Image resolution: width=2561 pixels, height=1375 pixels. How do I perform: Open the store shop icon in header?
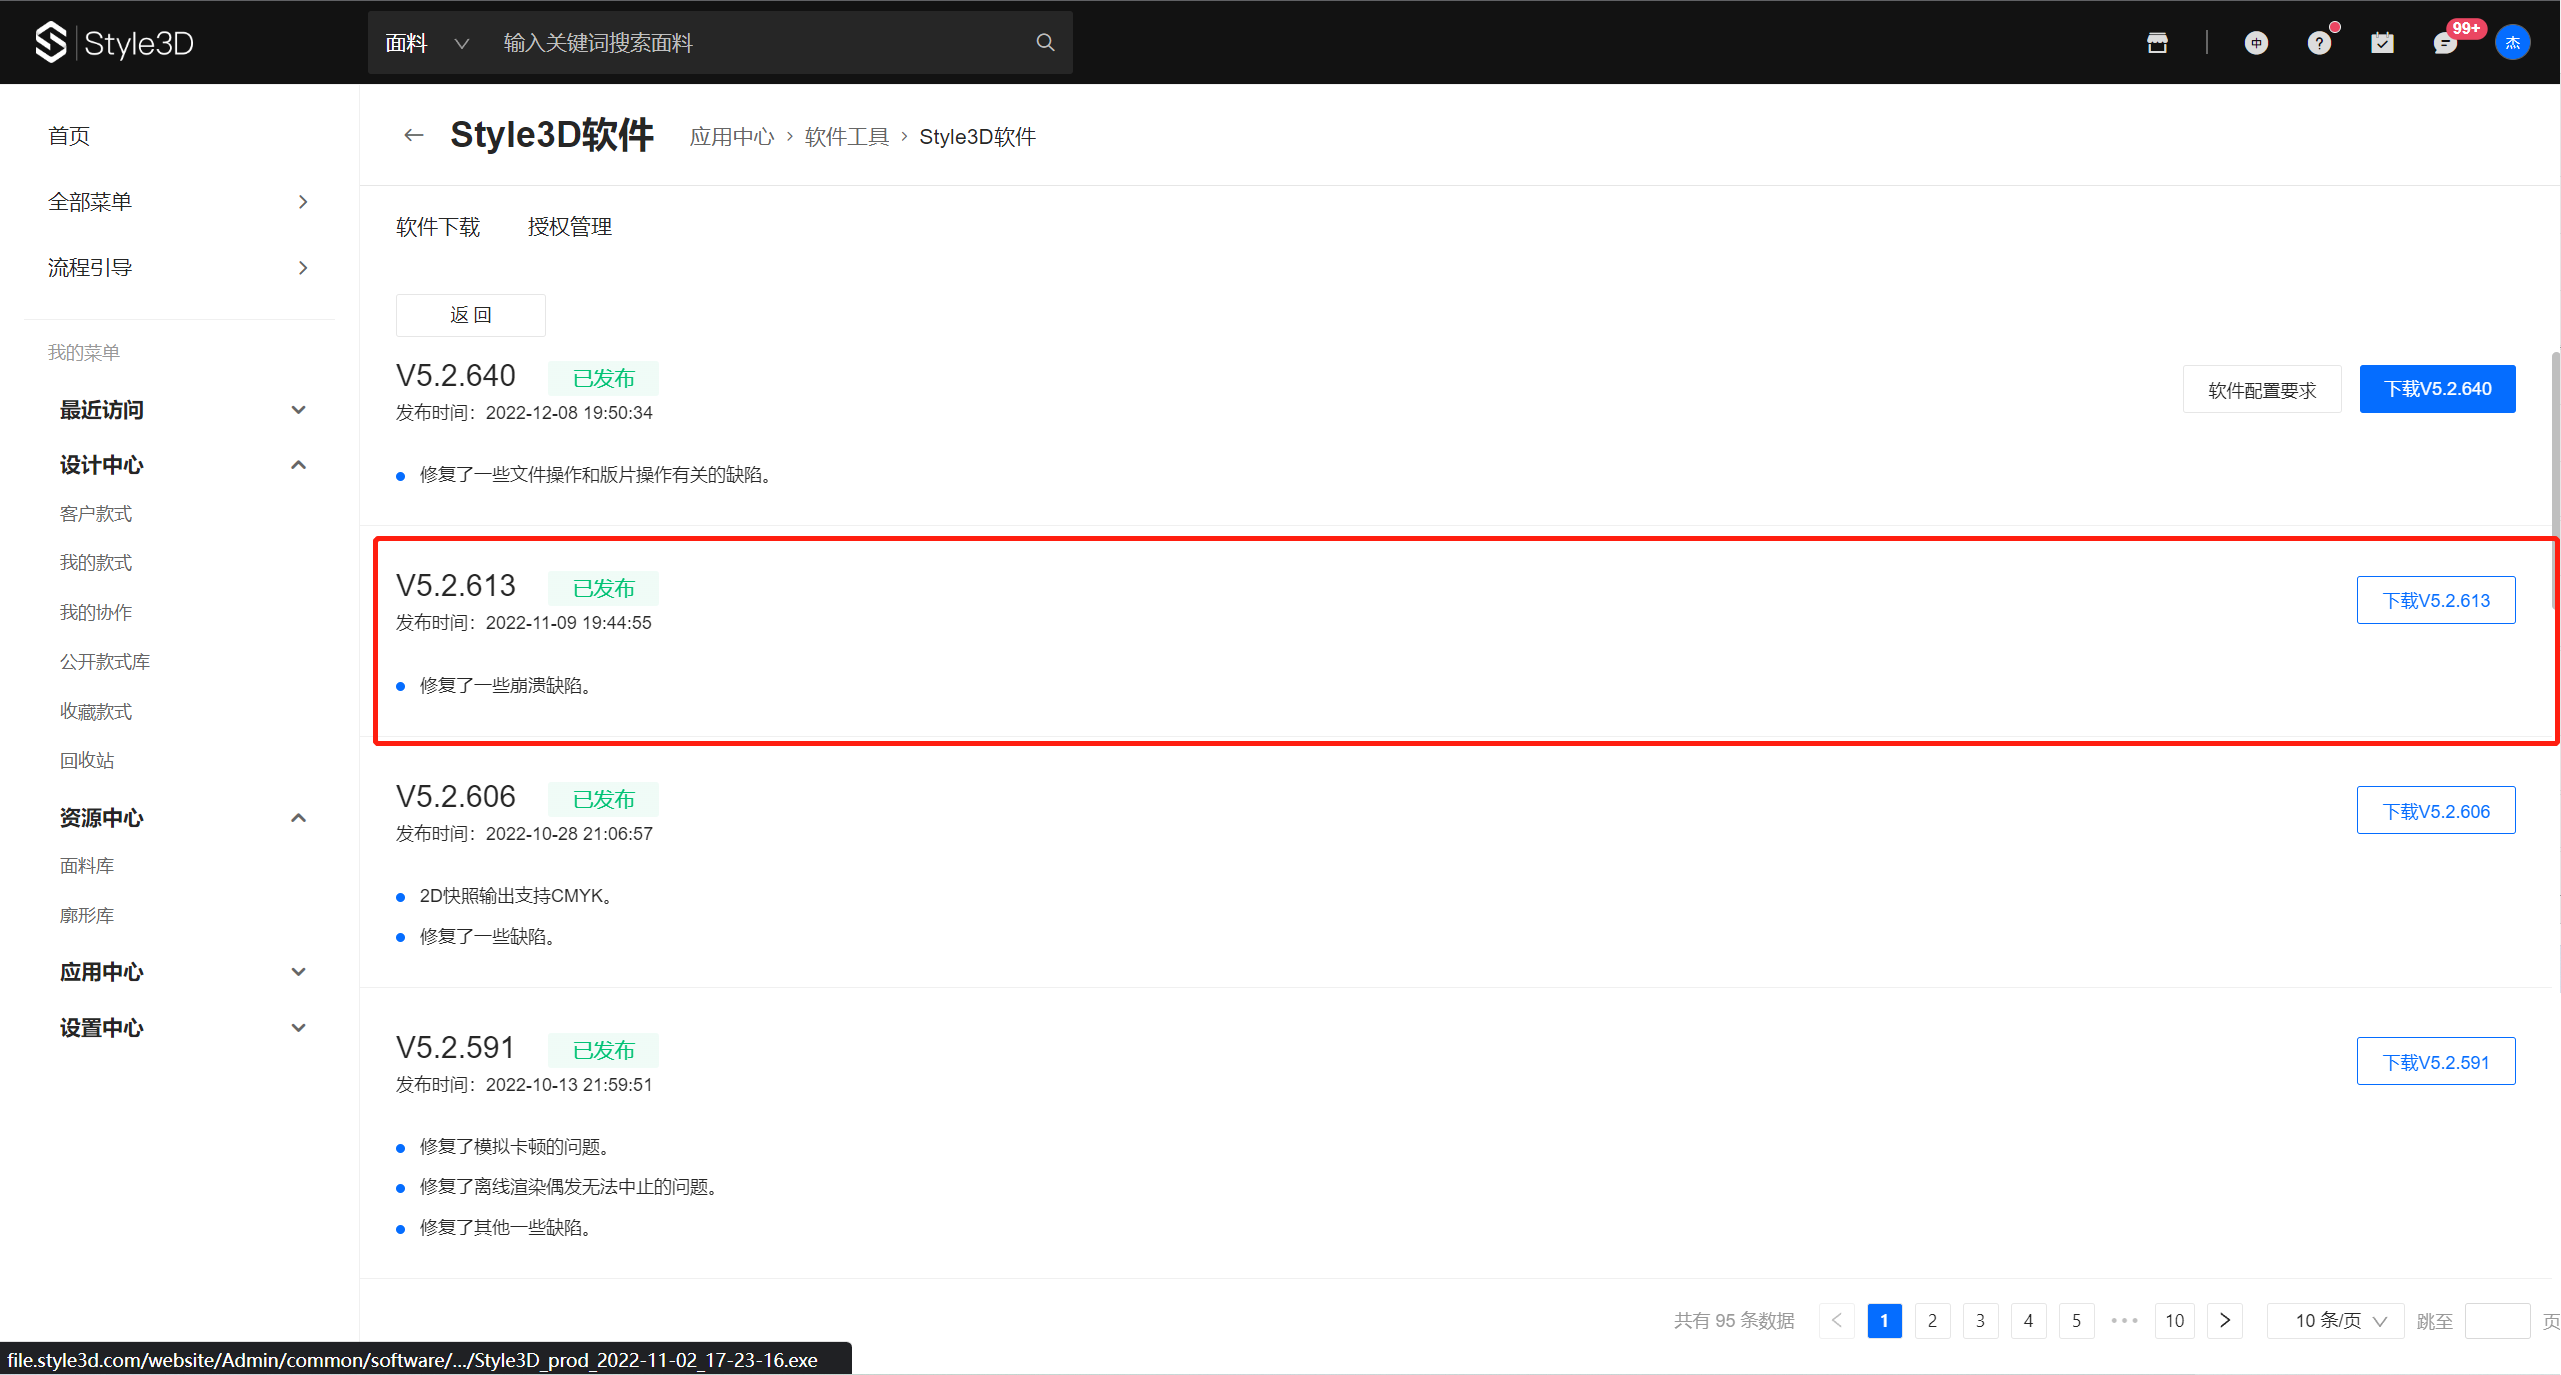point(2157,42)
